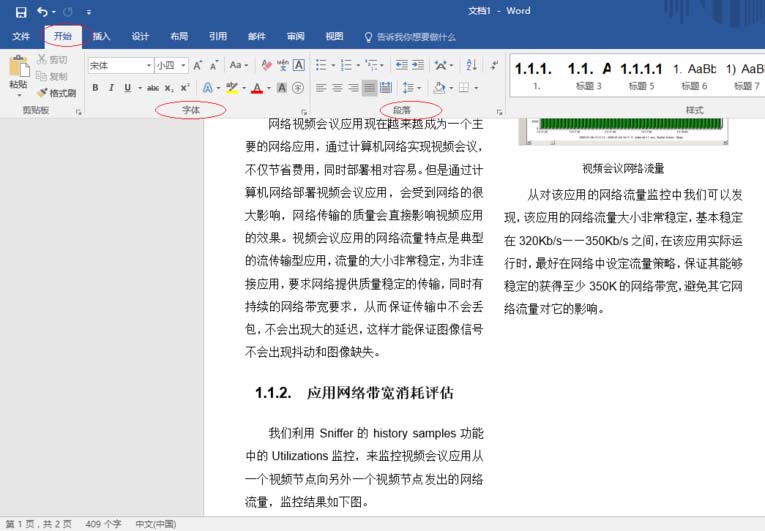Toggle underline formatting

coord(127,88)
